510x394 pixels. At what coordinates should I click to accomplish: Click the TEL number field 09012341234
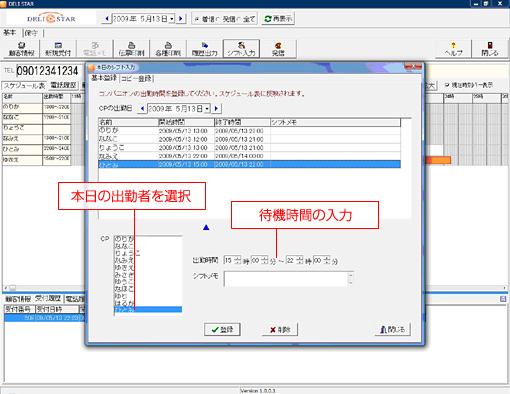click(x=47, y=71)
